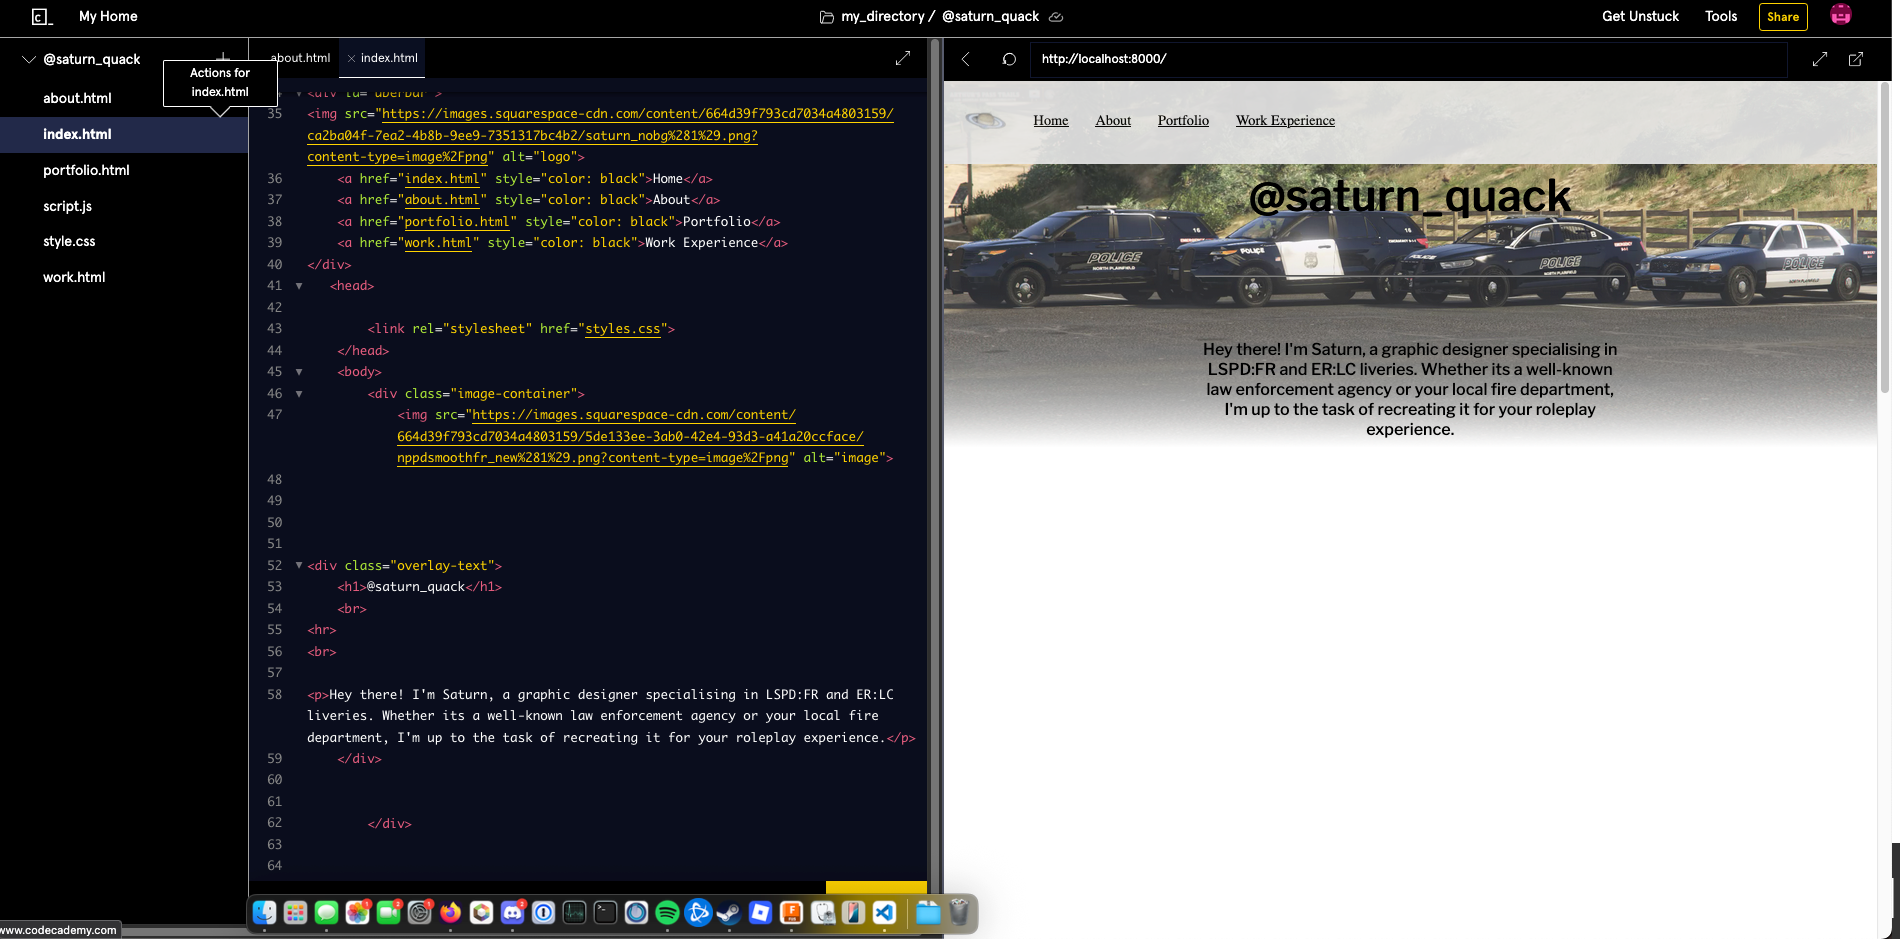Open 1Password from the Dock
The image size is (1900, 939).
pyautogui.click(x=543, y=912)
